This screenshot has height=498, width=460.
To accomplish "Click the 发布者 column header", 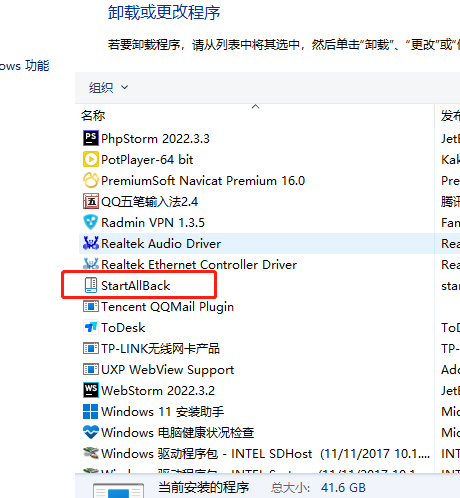I will (450, 116).
